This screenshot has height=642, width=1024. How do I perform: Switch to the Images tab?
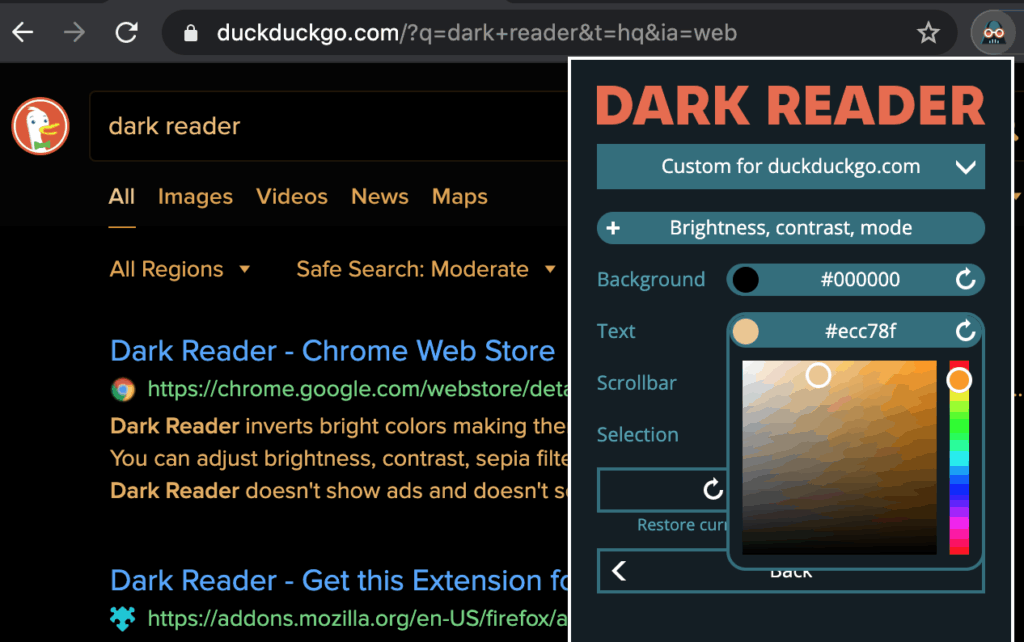point(195,197)
